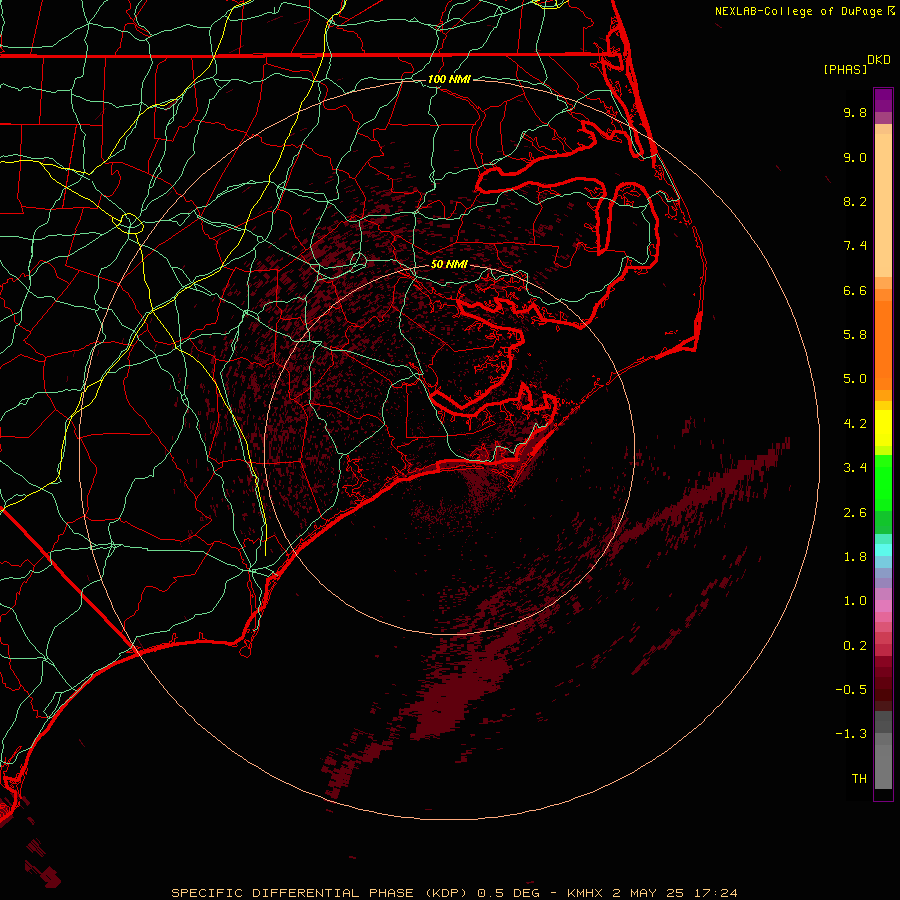The width and height of the screenshot is (900, 900).
Task: Click the SPECIFIC DIFFERENTIAL PHASE (KDP) caption
Action: (x=320, y=893)
